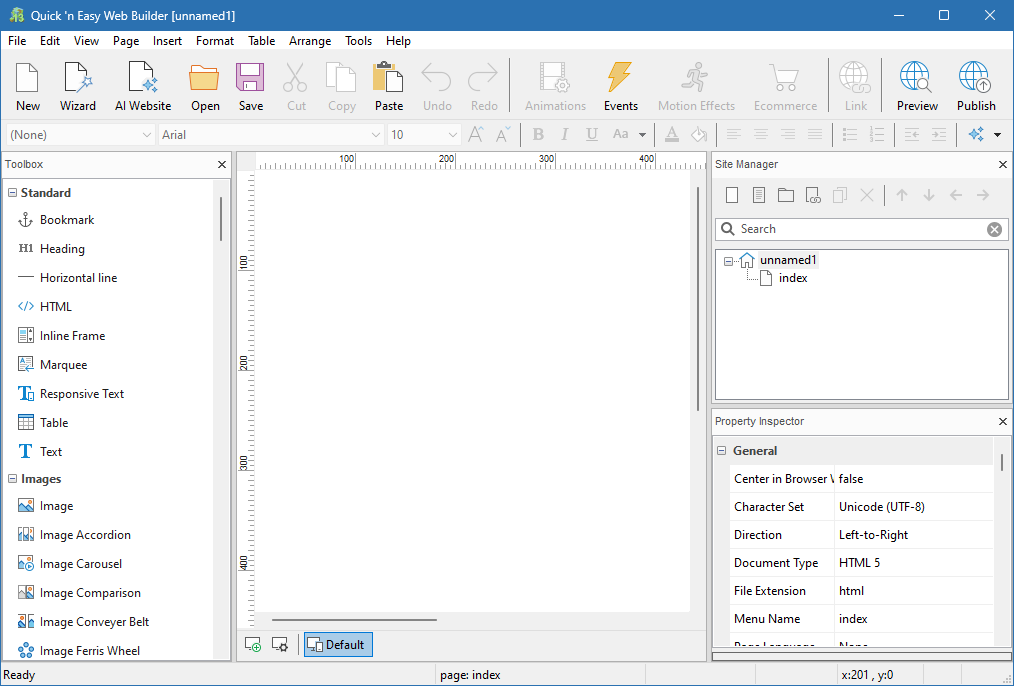Collapse the General property section

[x=722, y=451]
